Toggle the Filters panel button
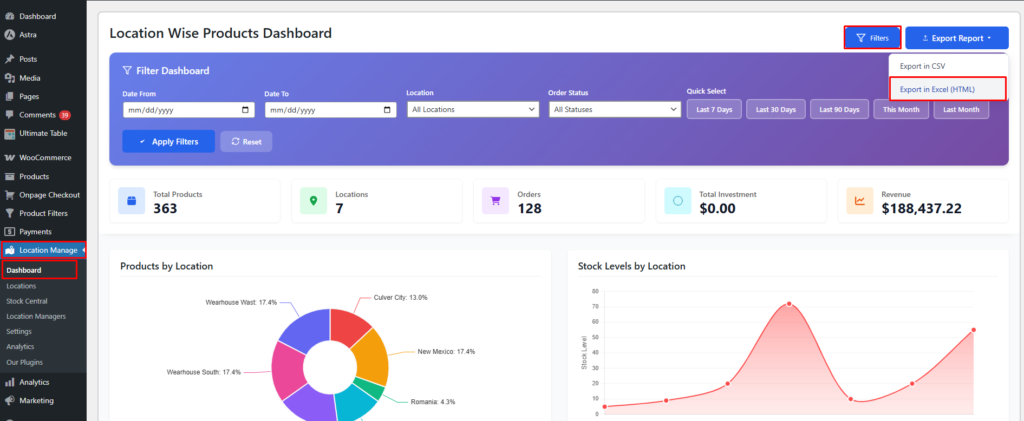The image size is (1024, 421). [872, 38]
